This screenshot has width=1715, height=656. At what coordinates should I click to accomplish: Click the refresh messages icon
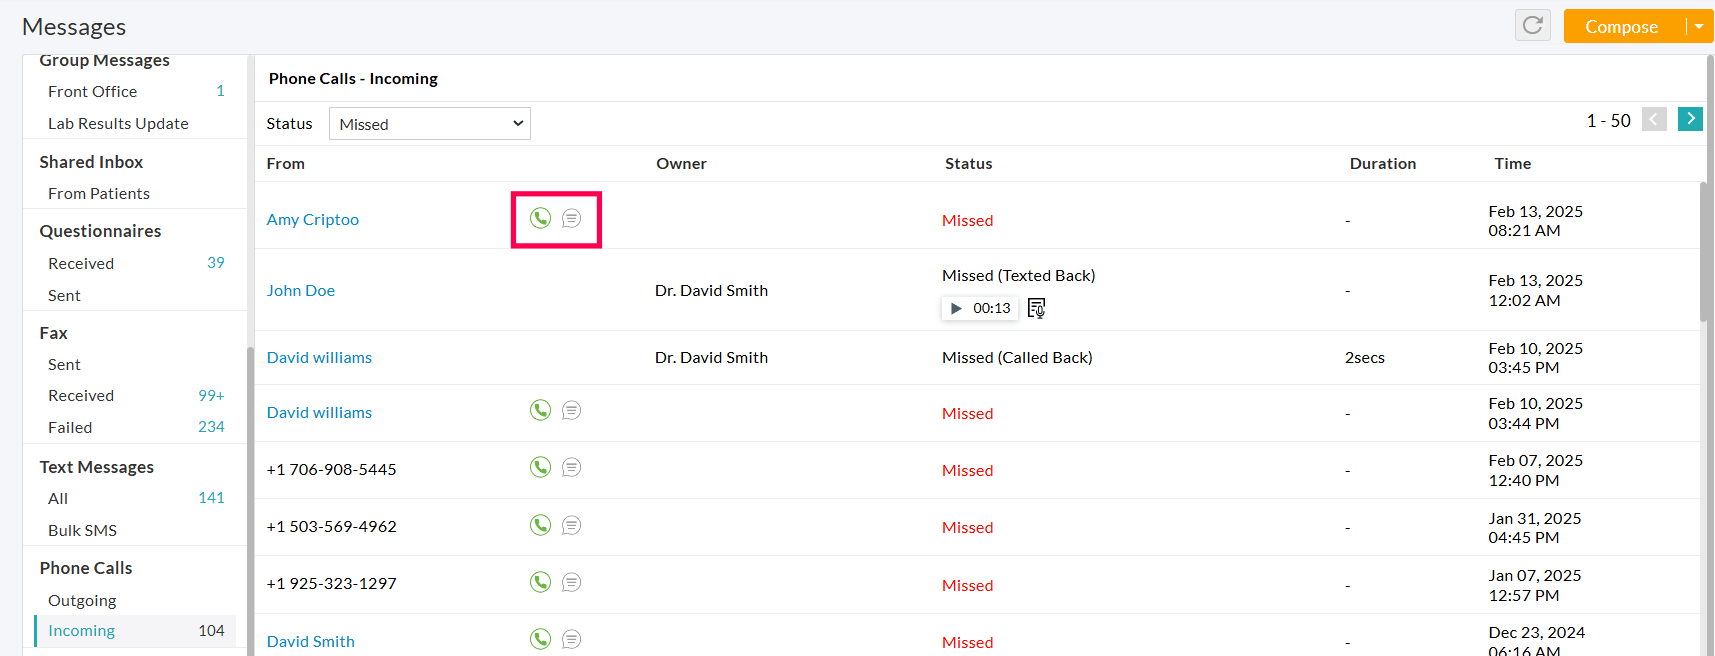coord(1532,25)
